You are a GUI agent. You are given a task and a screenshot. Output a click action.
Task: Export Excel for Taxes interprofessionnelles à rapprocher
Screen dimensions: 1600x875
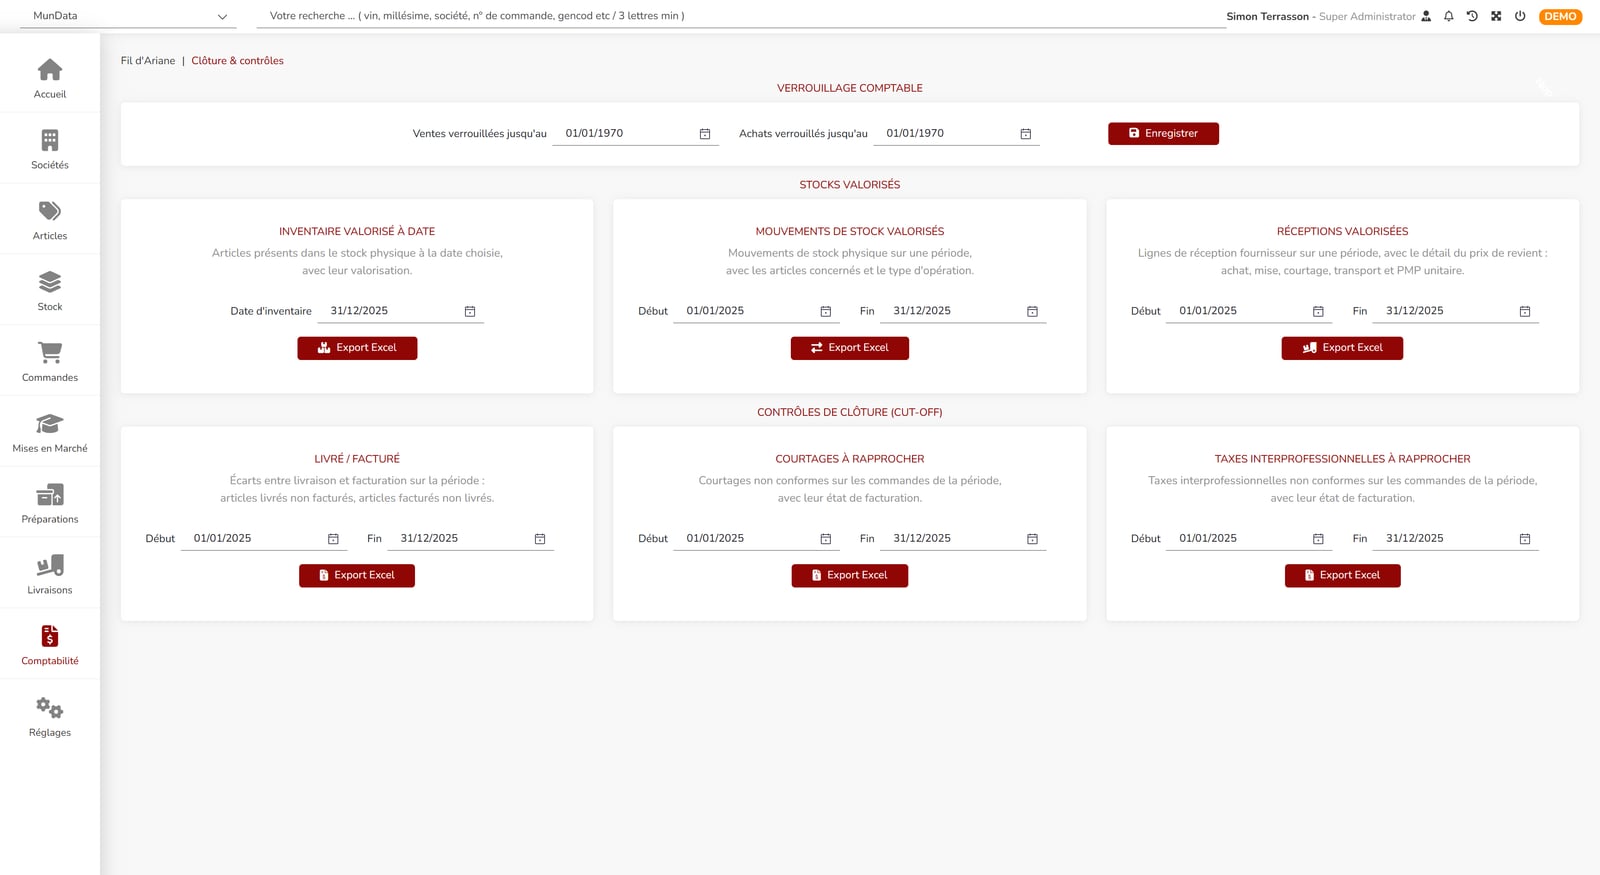[1342, 576]
